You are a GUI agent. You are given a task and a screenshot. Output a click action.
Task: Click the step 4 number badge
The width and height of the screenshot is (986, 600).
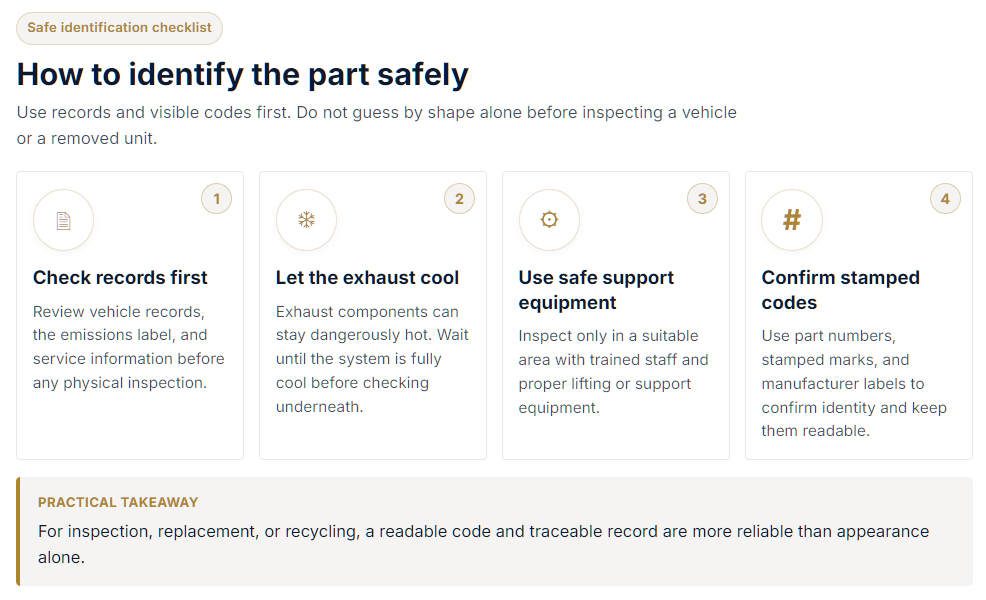(x=945, y=199)
